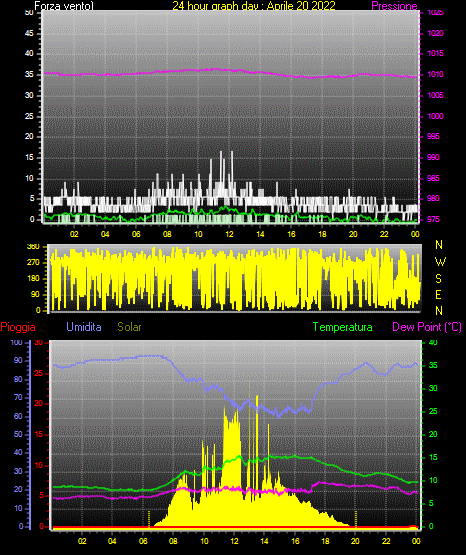
Task: Click the Solar legend label
Action: (x=129, y=327)
